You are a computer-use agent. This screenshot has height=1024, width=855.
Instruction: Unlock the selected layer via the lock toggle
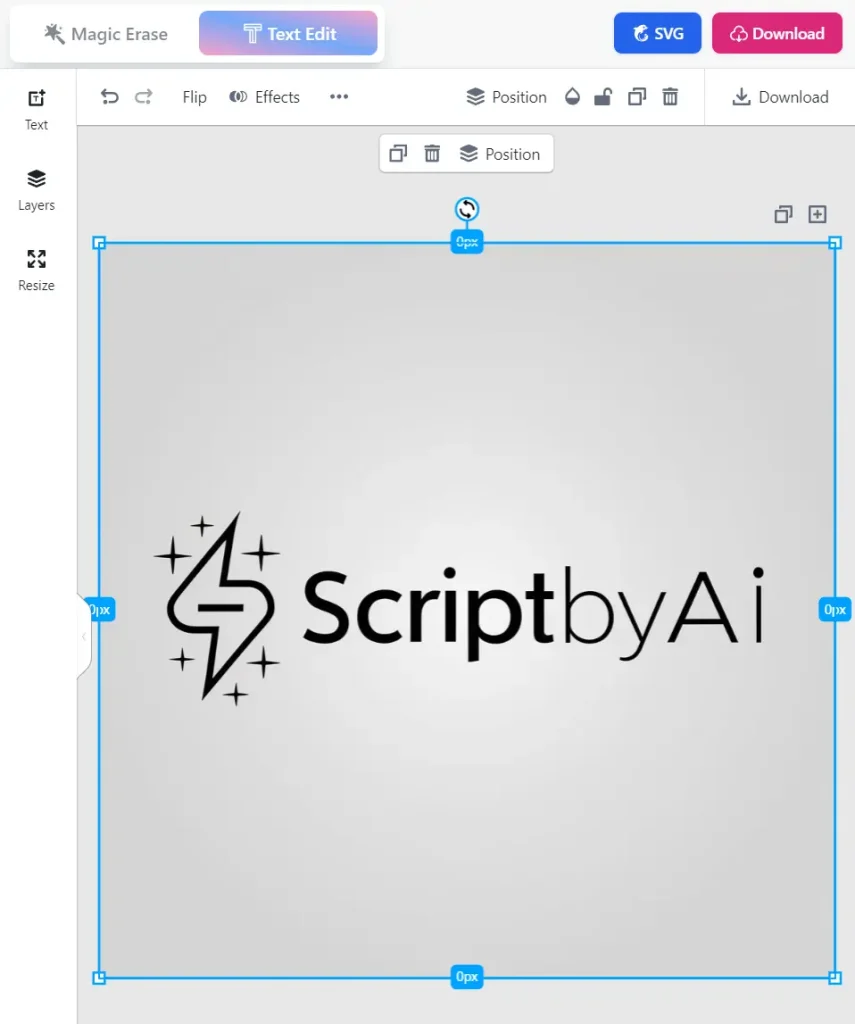tap(603, 97)
